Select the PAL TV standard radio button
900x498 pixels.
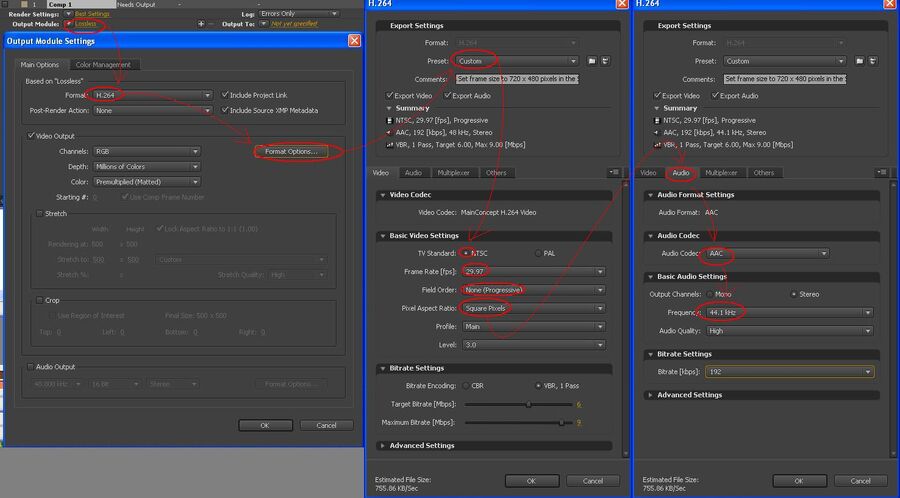(x=538, y=253)
